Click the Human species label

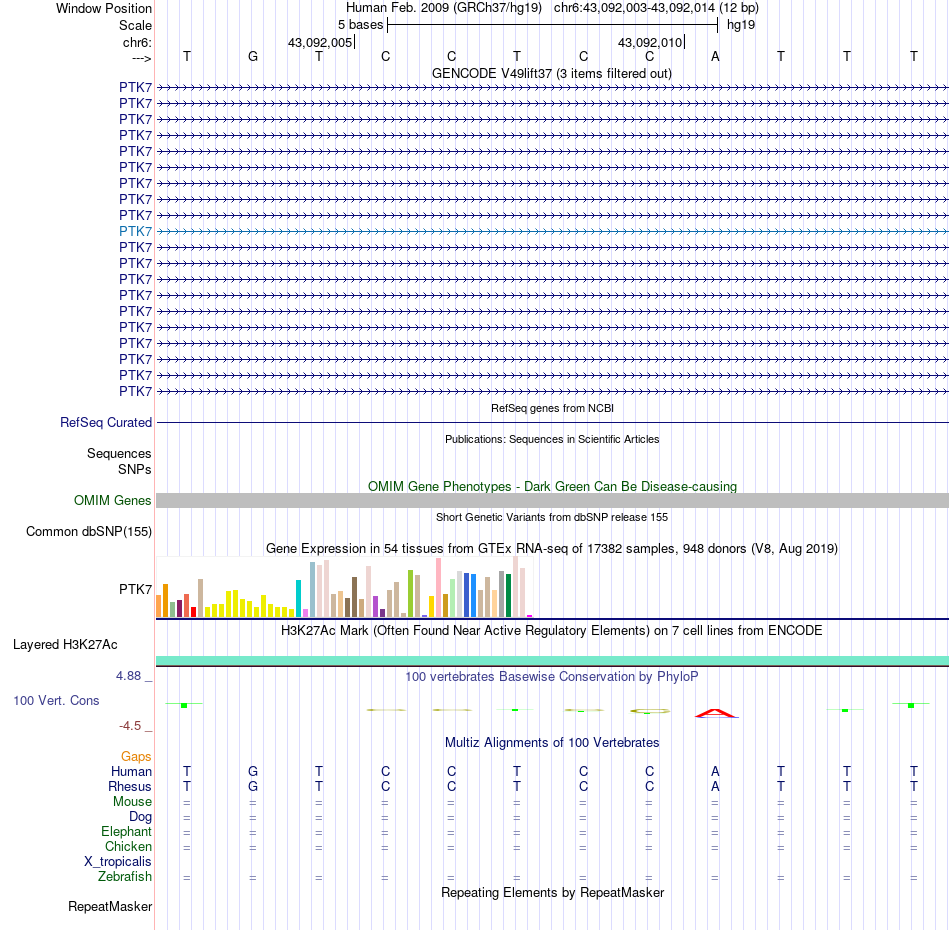131,771
